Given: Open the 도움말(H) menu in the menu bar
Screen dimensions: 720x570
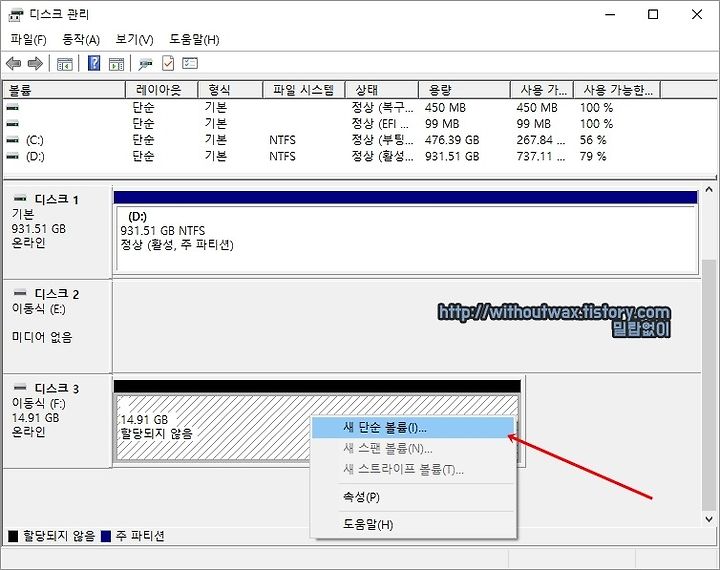Looking at the screenshot, I should (194, 40).
